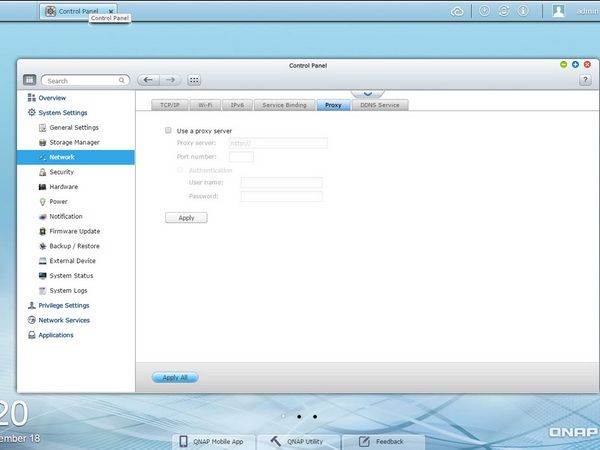
Task: Open the grid view icon in toolbar
Action: point(194,80)
